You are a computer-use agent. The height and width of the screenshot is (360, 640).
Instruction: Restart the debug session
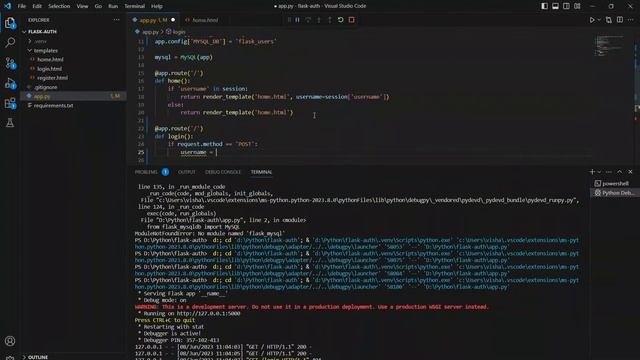point(340,20)
